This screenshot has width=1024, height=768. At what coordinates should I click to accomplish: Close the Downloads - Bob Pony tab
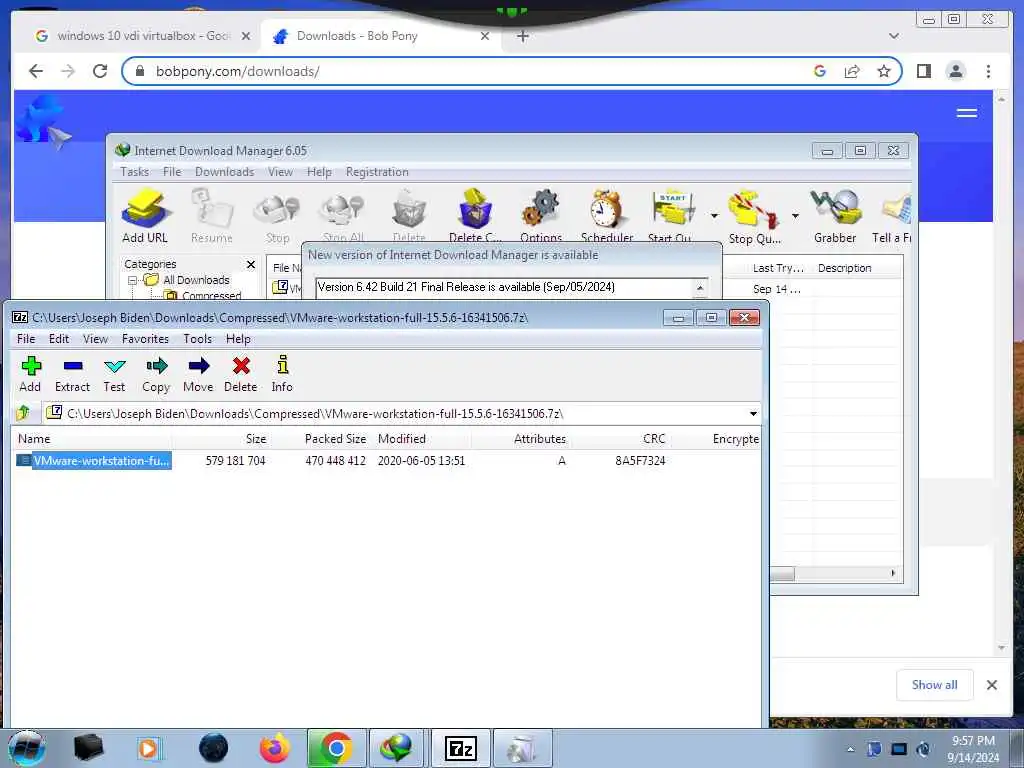coord(485,36)
